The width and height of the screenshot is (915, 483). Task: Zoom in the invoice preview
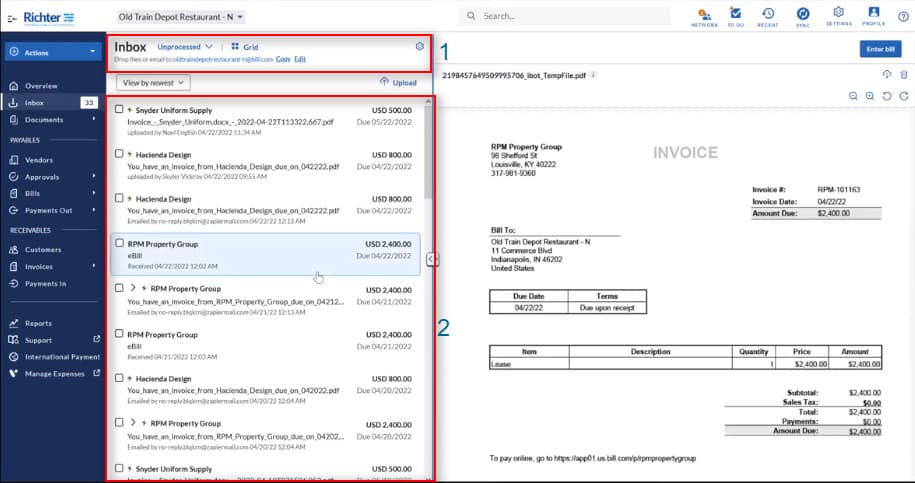pos(870,96)
